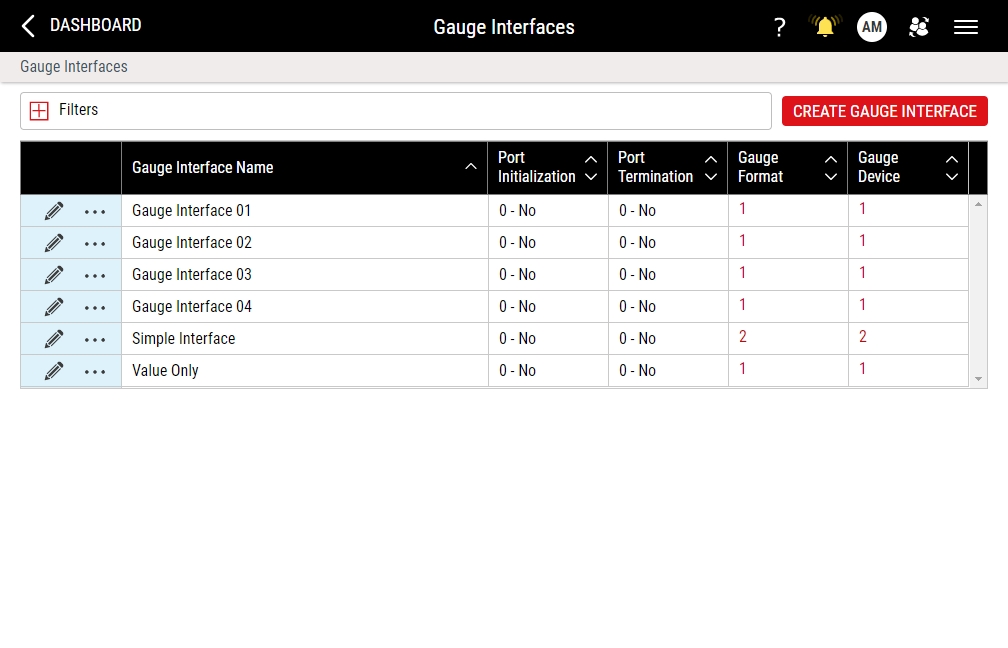1008x648 pixels.
Task: Click inside the Filters search field
Action: tap(400, 110)
